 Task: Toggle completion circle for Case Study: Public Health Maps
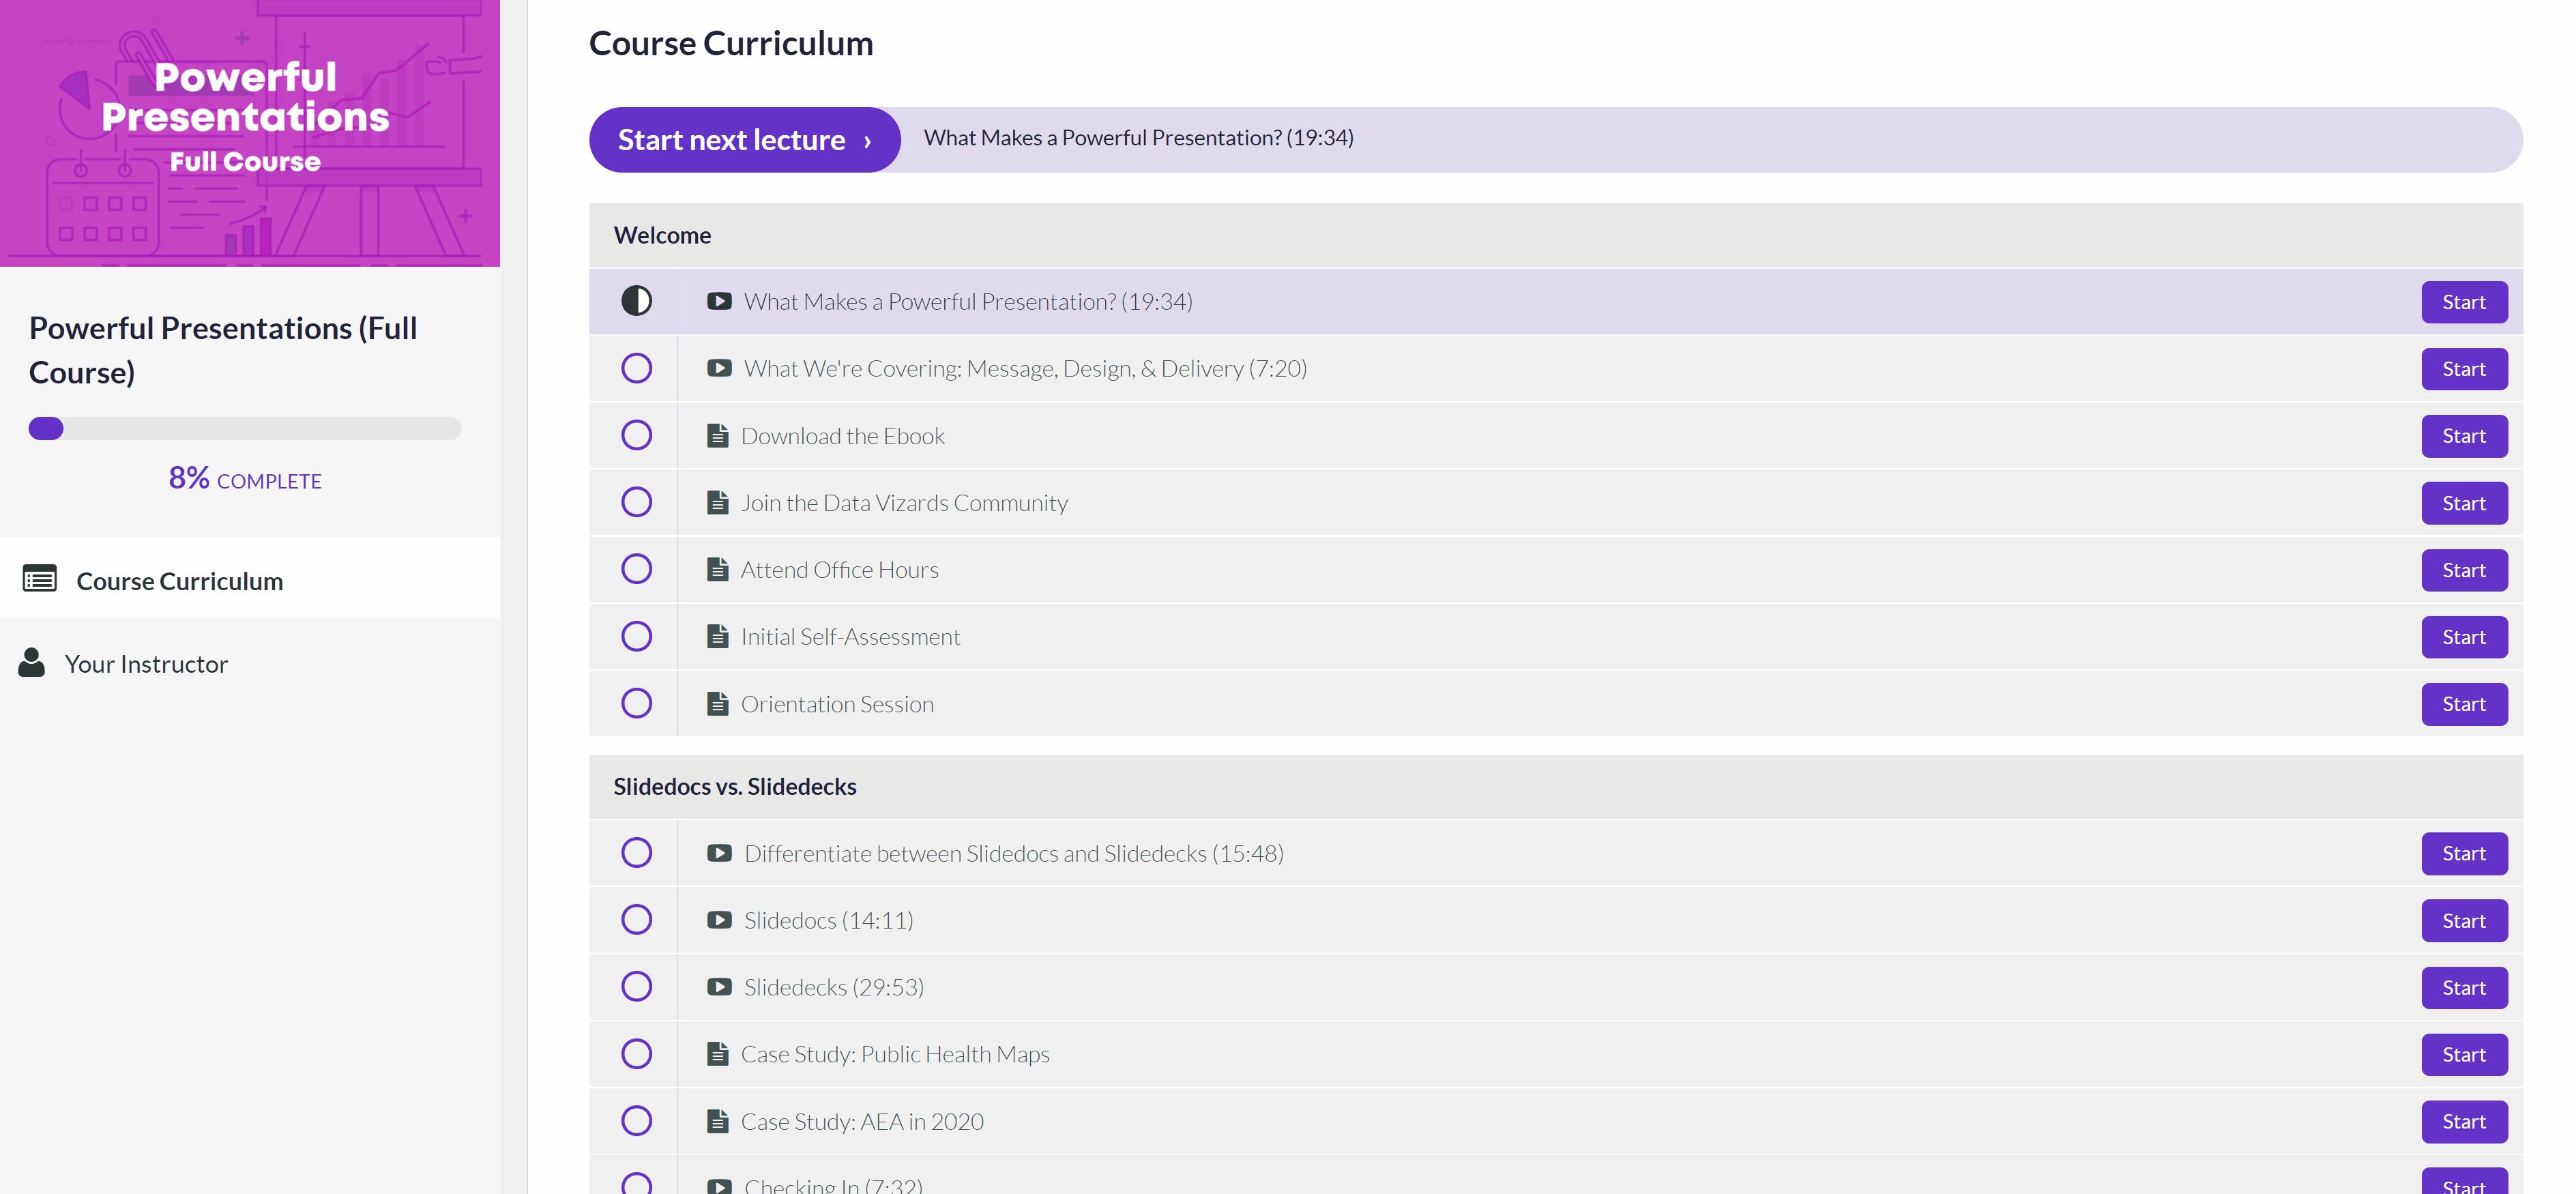[x=637, y=1054]
